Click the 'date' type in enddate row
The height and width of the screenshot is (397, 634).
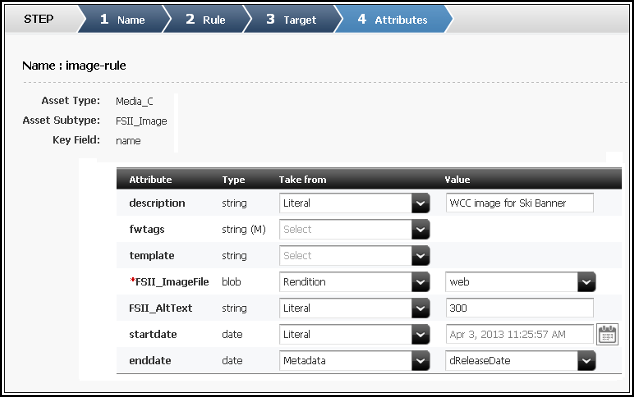[232, 360]
